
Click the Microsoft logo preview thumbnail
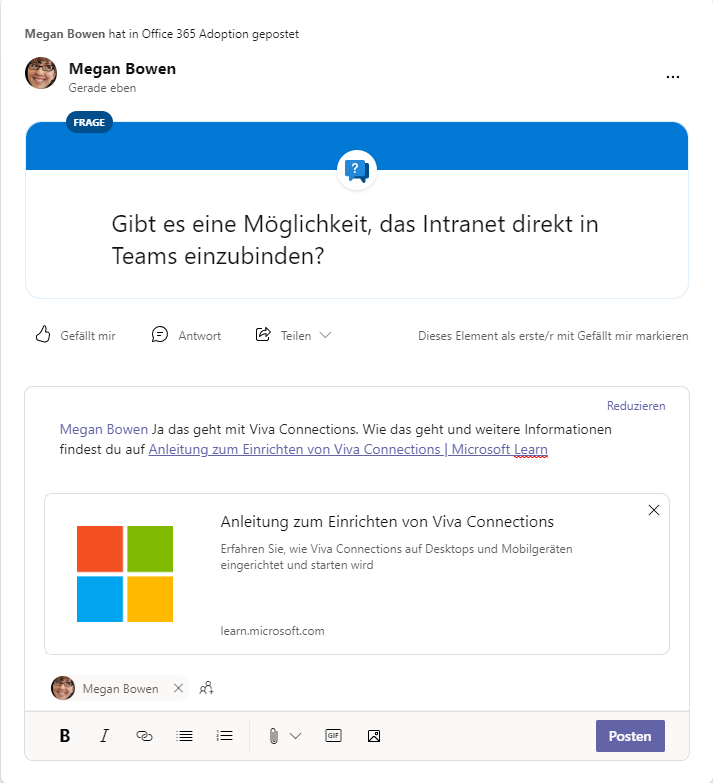tap(125, 574)
